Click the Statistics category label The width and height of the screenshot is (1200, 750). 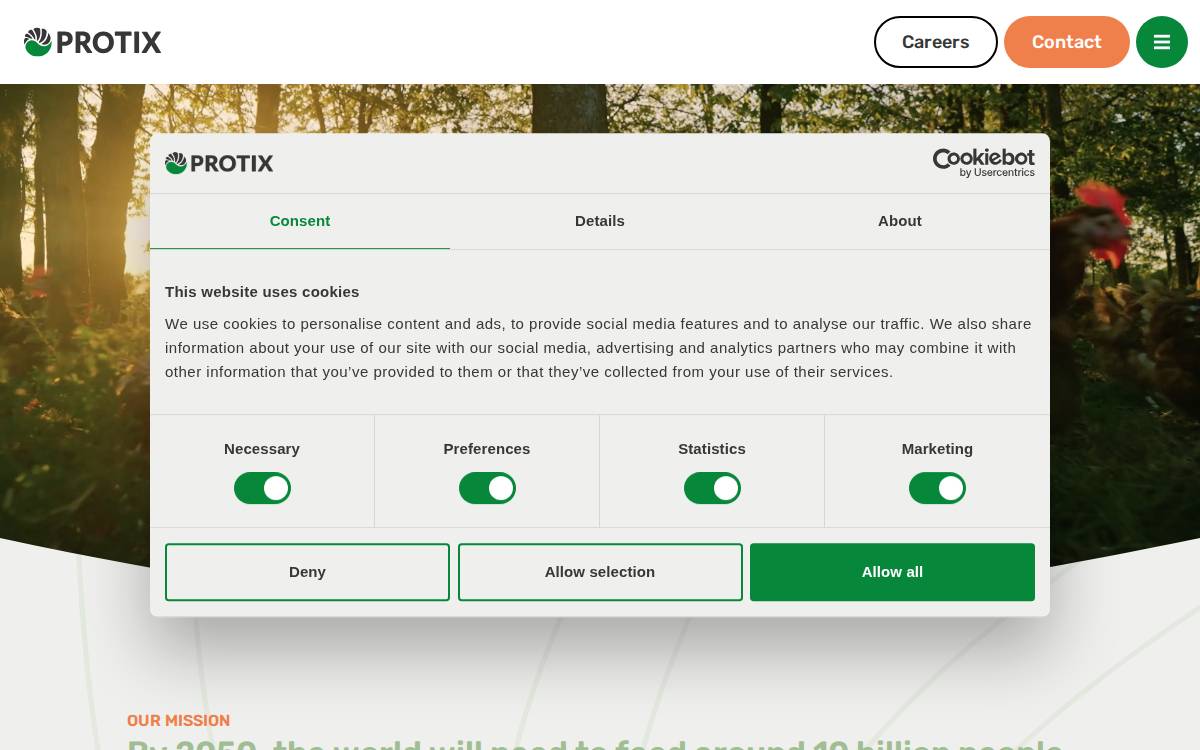click(x=712, y=449)
